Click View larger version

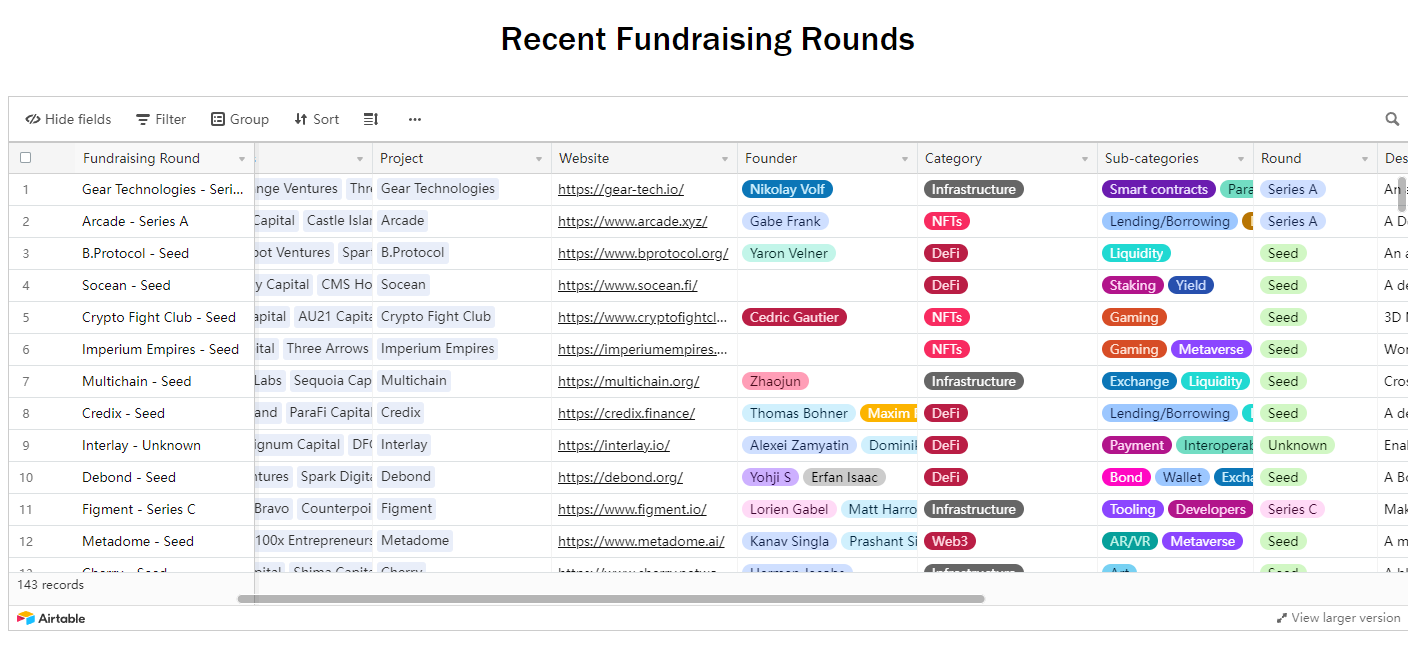pos(1338,618)
